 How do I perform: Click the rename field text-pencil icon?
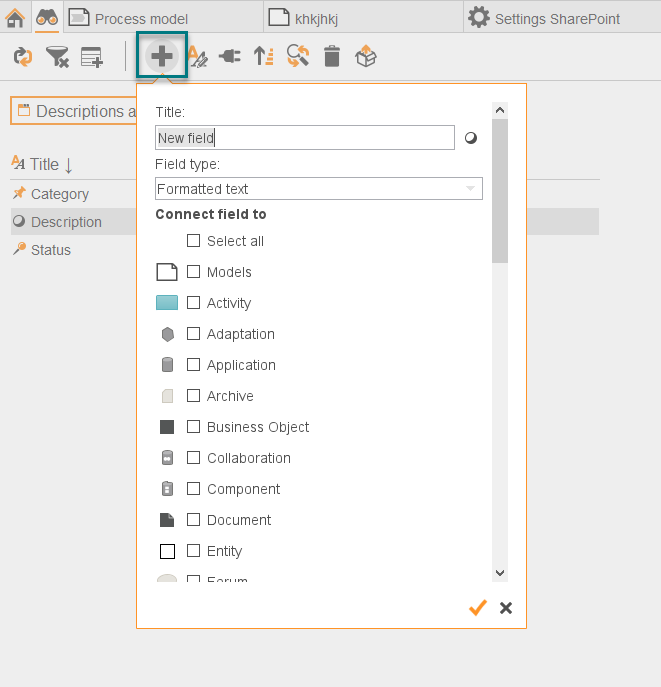pos(198,57)
